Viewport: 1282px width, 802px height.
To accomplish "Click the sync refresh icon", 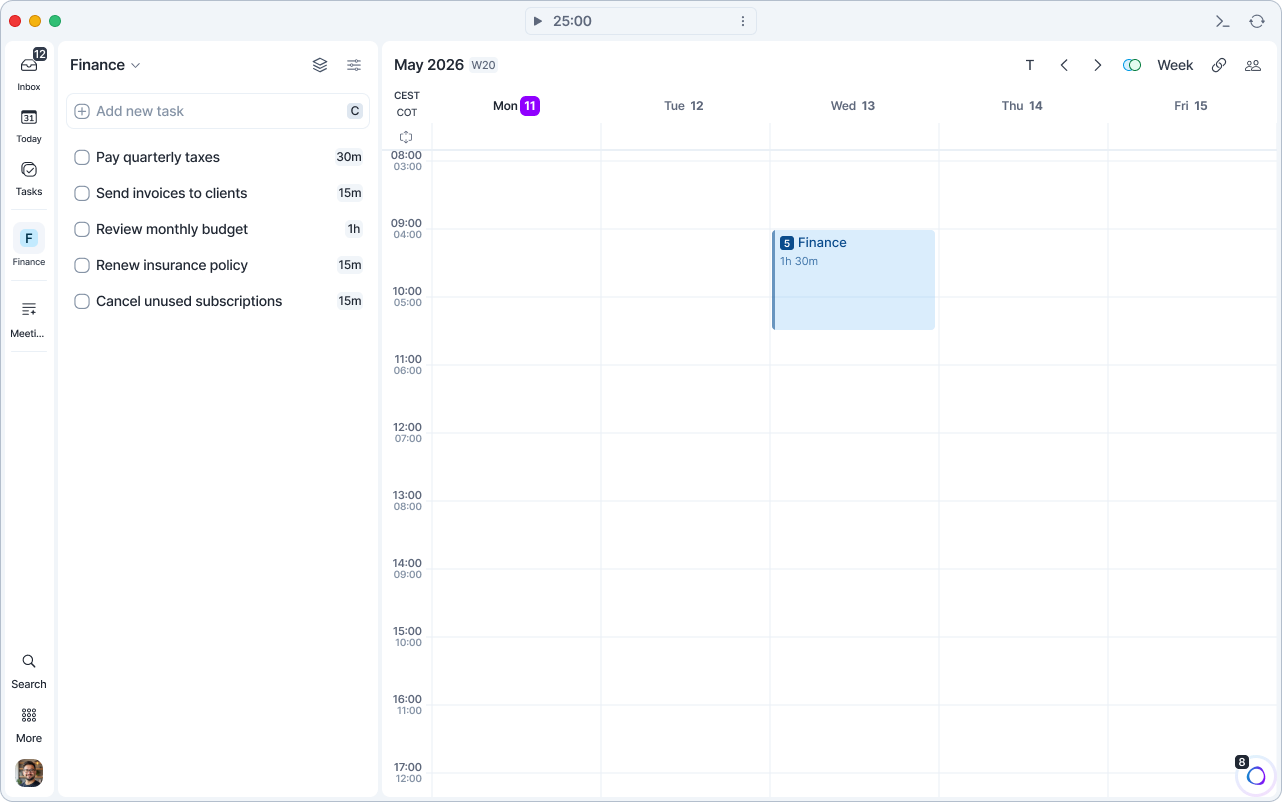I will 1257,21.
